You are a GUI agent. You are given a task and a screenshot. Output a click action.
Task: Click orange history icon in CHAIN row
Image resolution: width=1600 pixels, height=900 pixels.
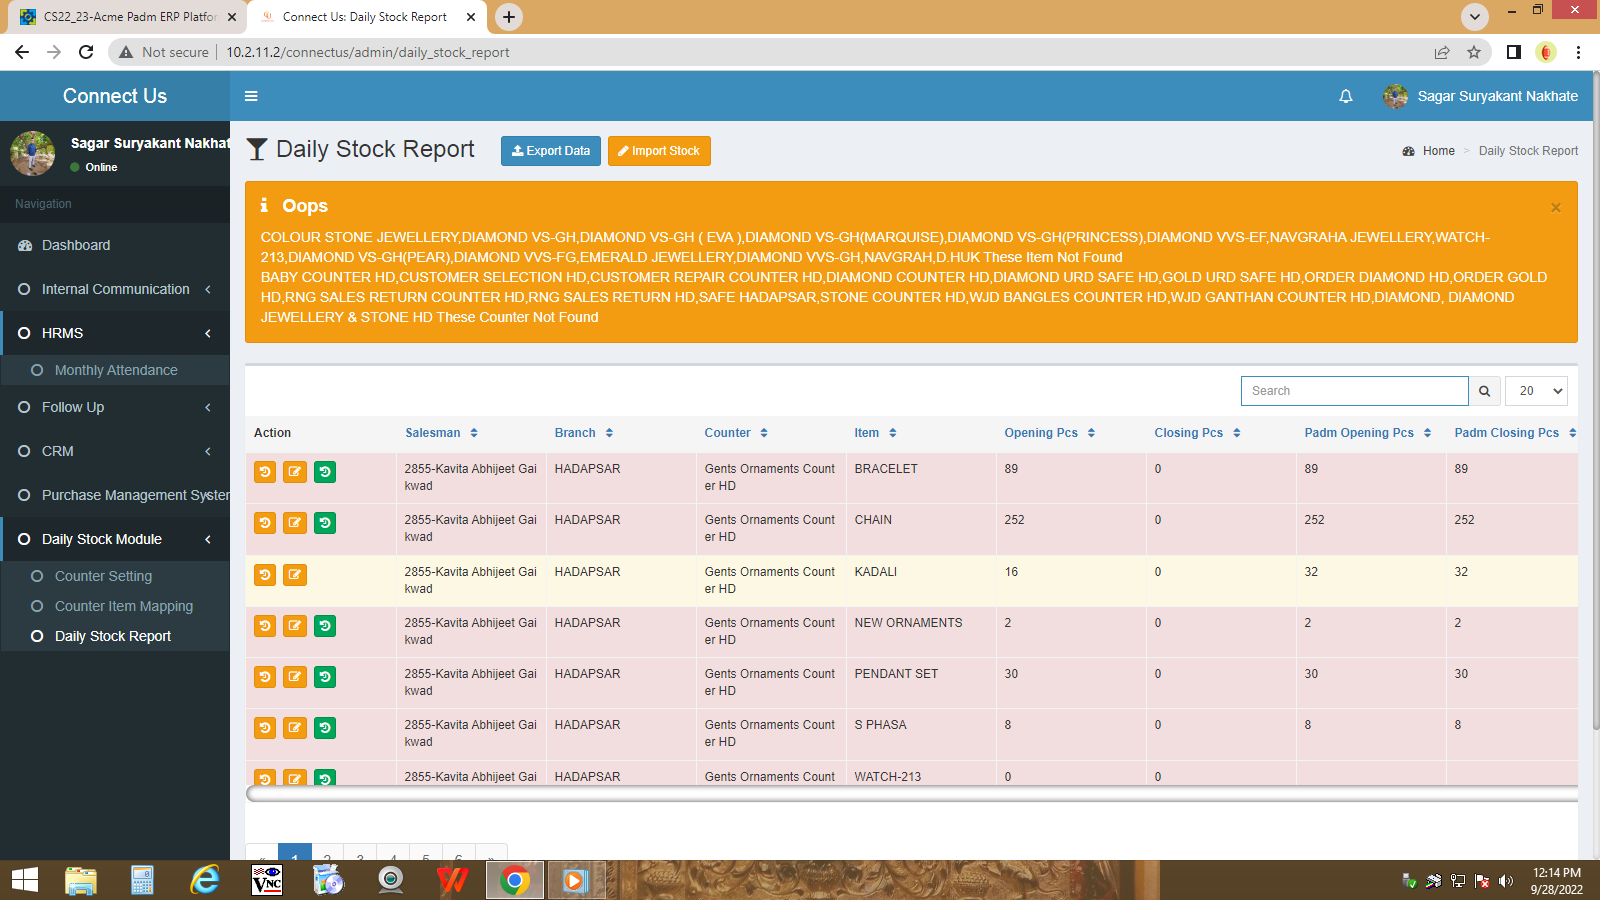coord(265,523)
